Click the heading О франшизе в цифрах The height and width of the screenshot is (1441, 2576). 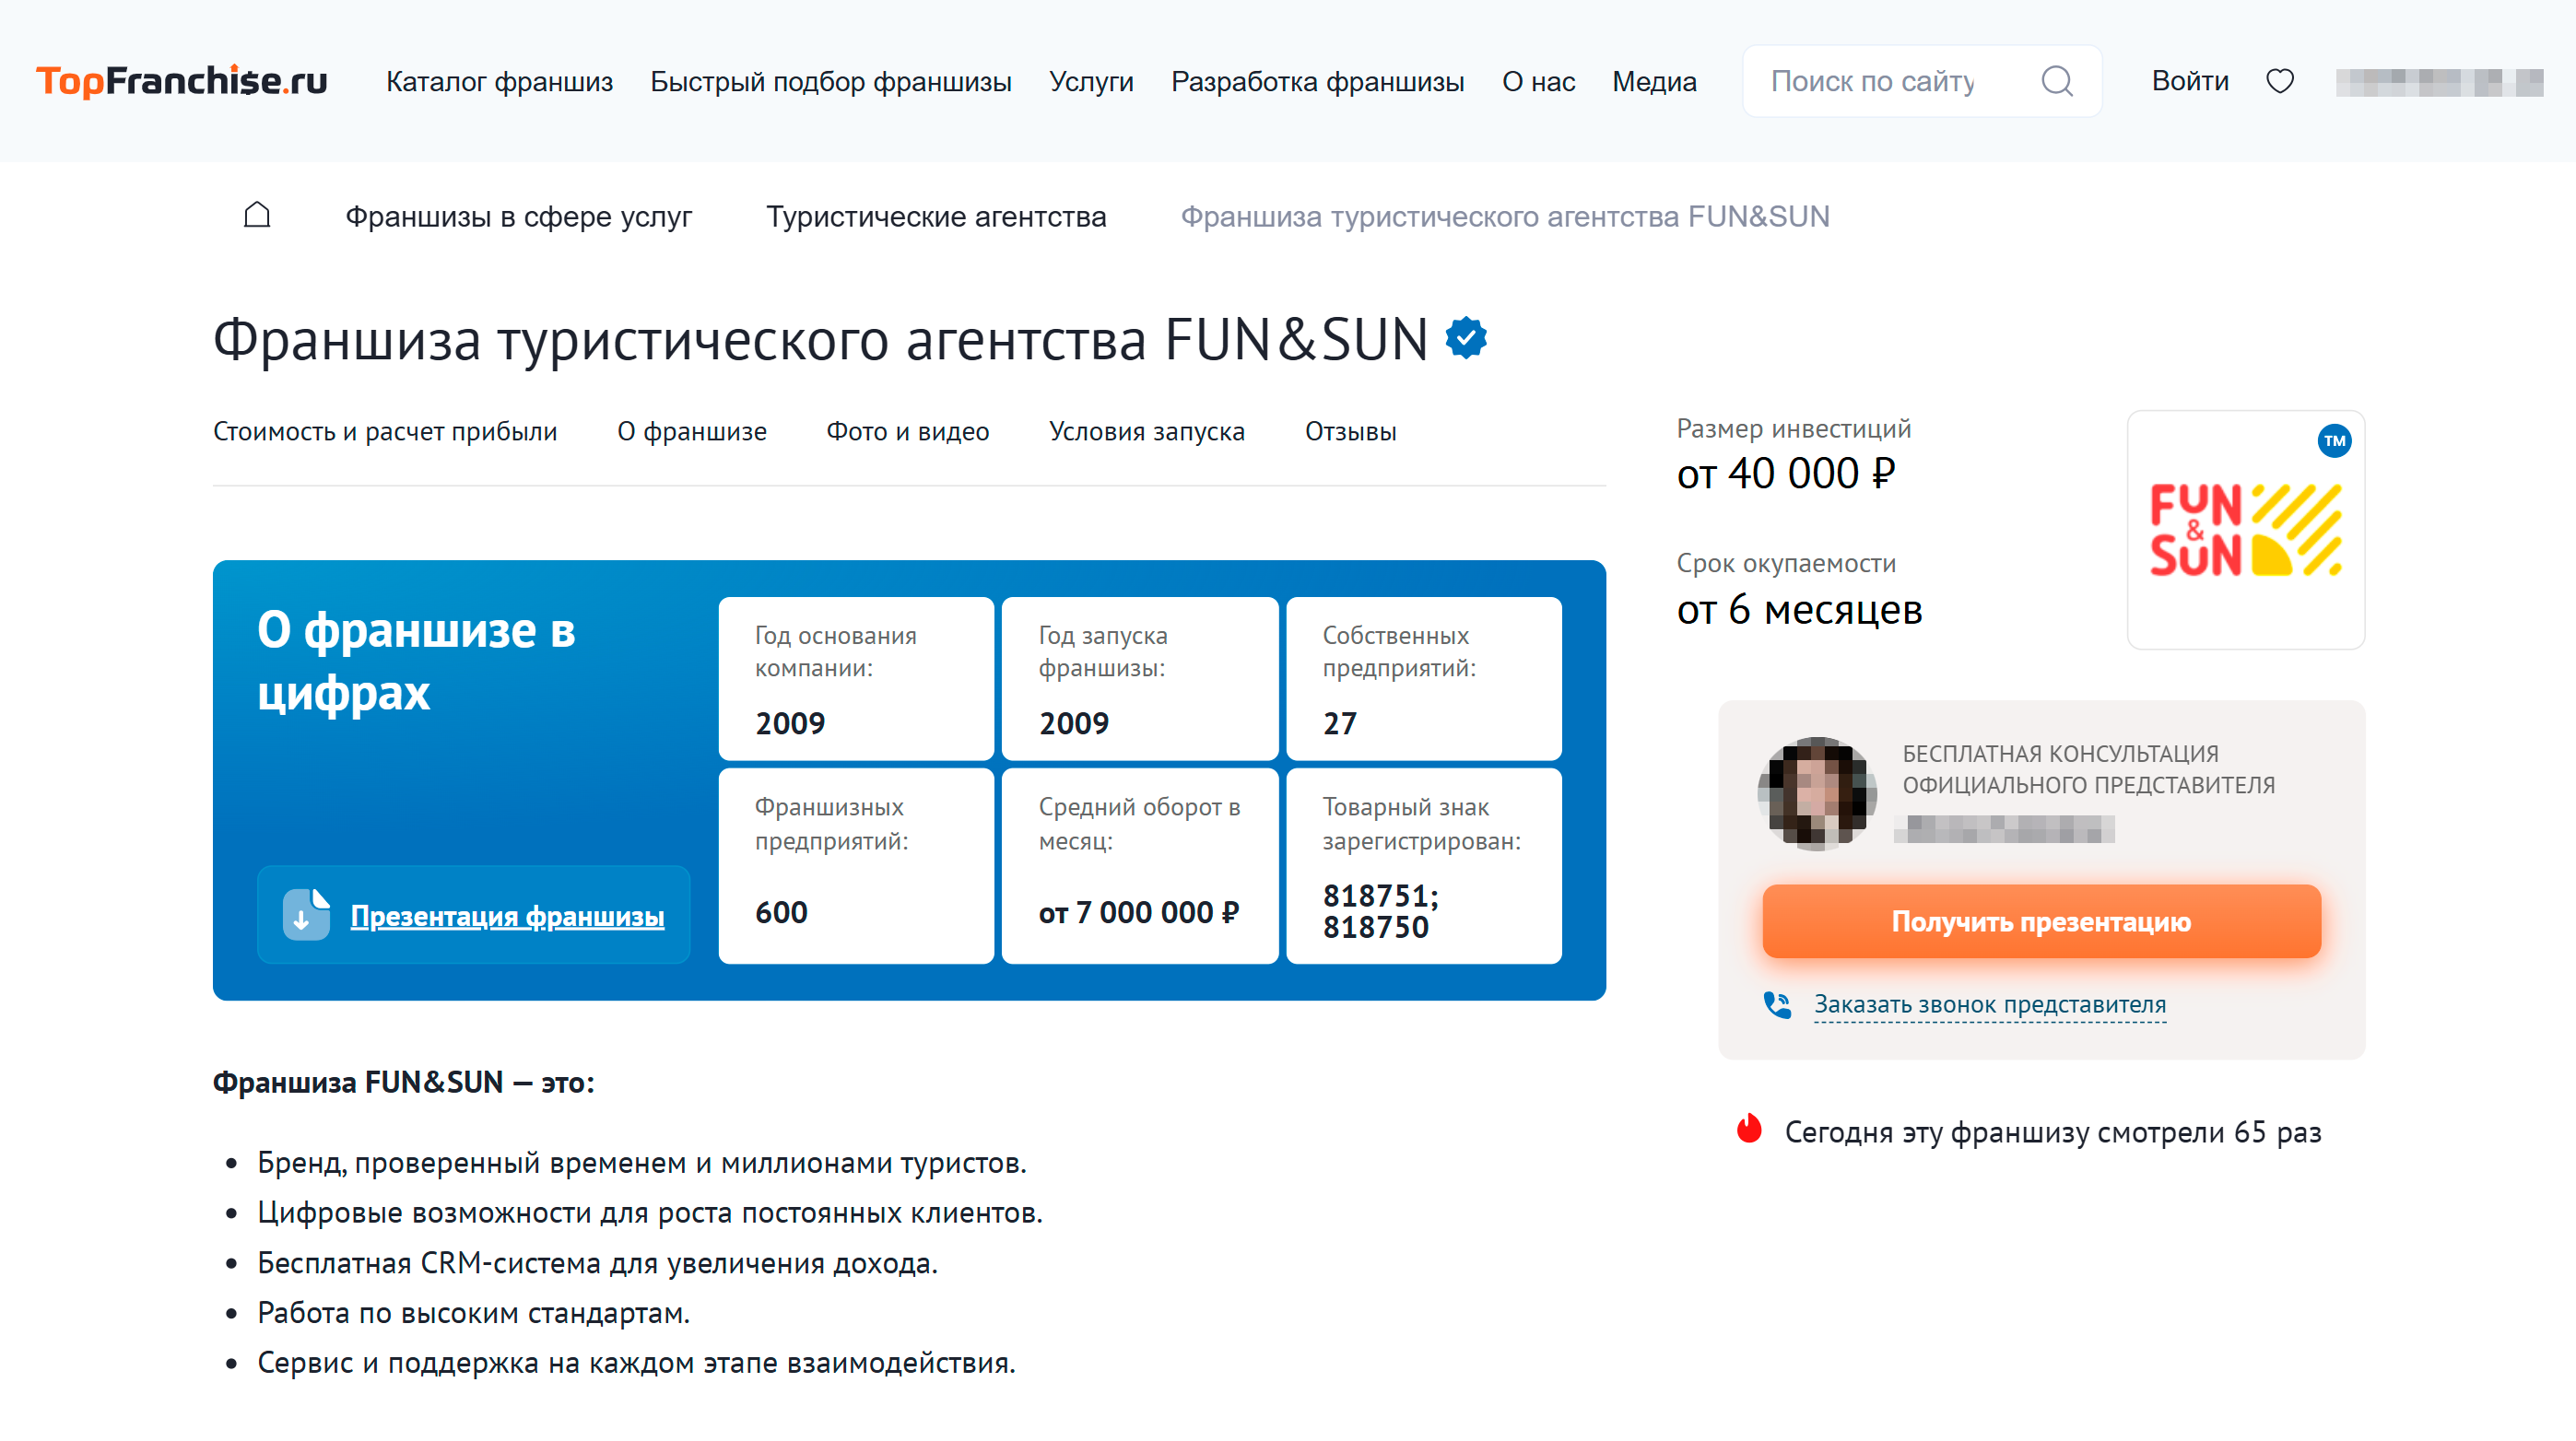[416, 660]
